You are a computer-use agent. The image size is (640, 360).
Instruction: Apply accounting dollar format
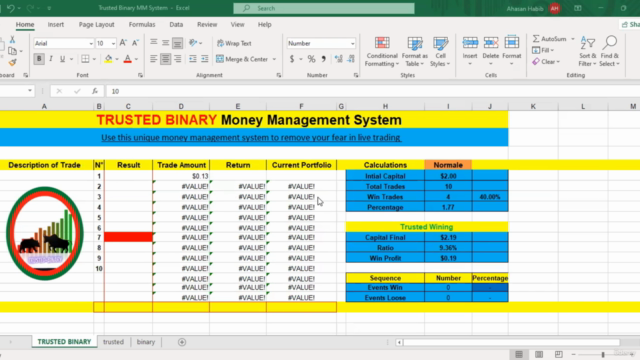292,59
